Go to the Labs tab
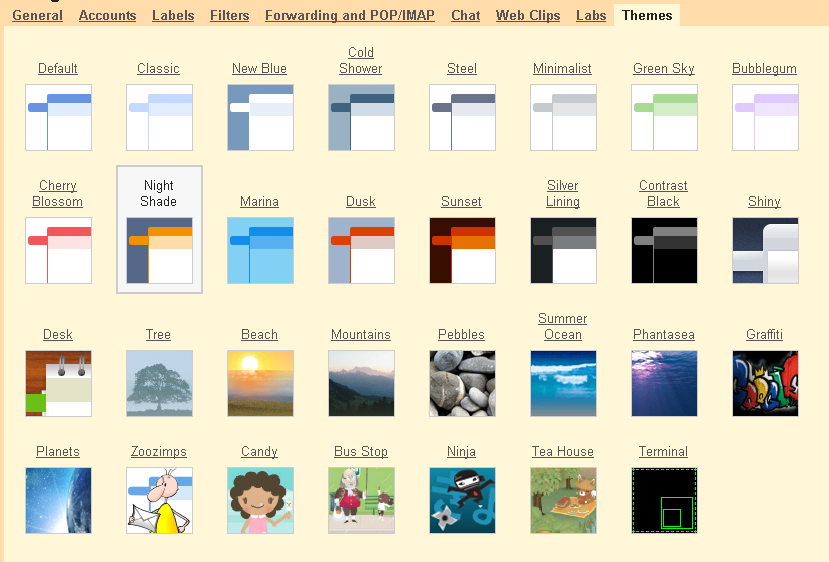 click(x=591, y=15)
